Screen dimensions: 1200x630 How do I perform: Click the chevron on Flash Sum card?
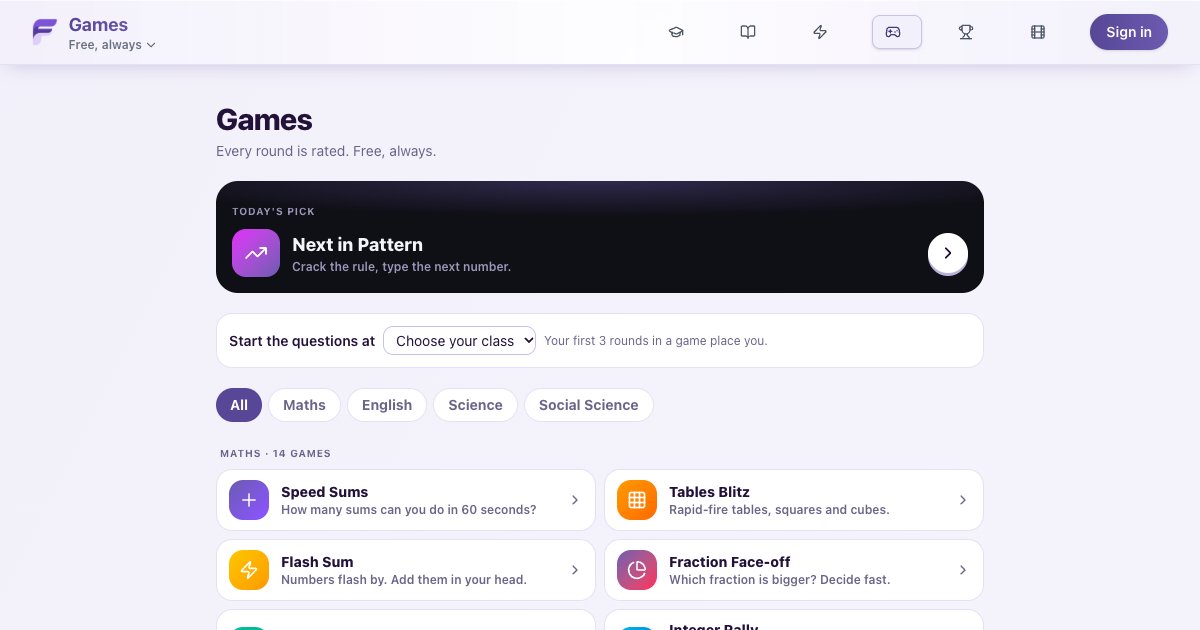coord(575,570)
